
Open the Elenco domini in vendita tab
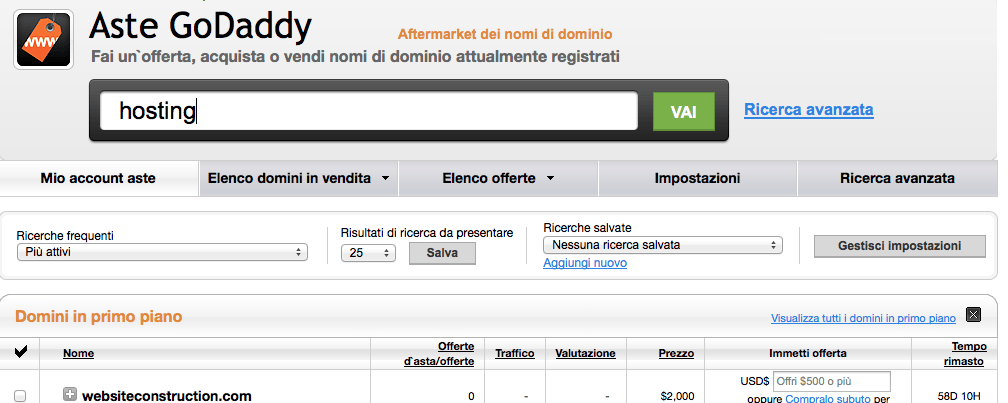click(299, 178)
